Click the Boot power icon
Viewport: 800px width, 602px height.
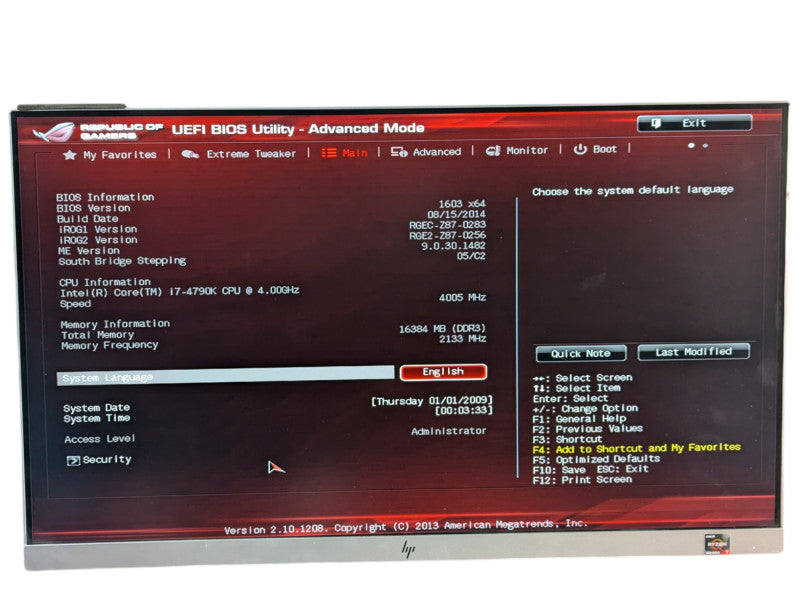[580, 149]
